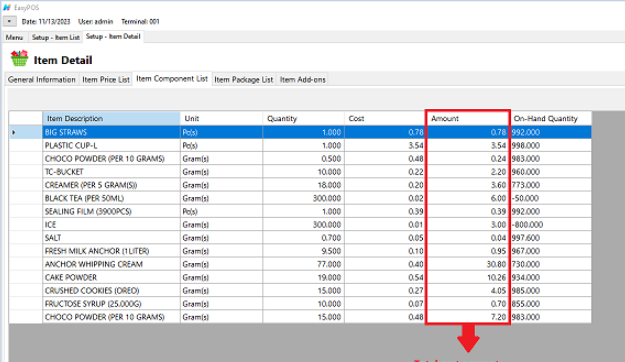
Task: Open the small dropdown button beside Date
Action: click(x=10, y=21)
